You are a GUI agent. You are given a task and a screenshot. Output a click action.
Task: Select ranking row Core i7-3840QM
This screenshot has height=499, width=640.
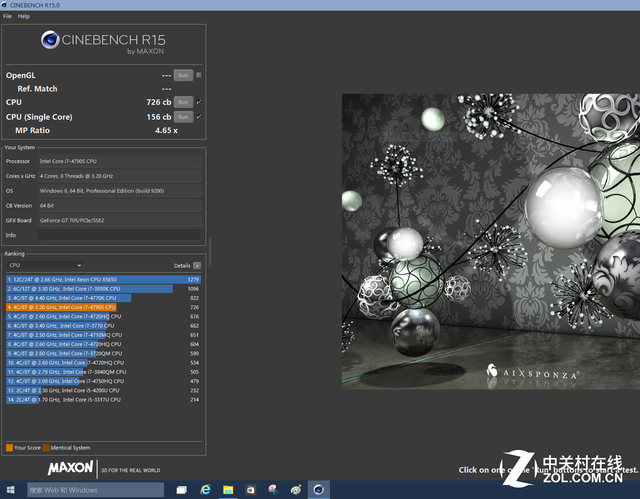[x=103, y=372]
